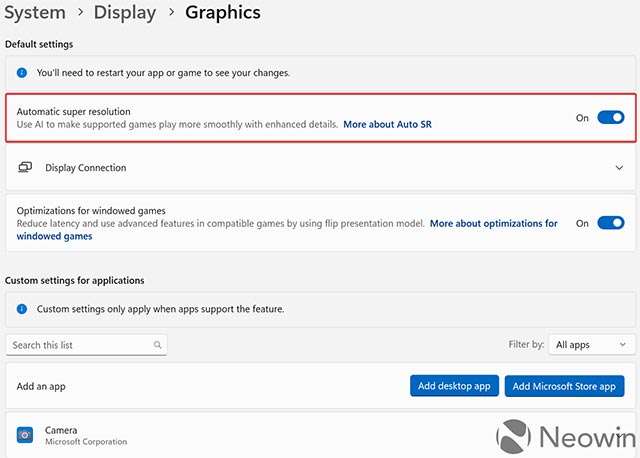Open More about Auto SR link
This screenshot has width=640, height=458.
click(x=387, y=125)
